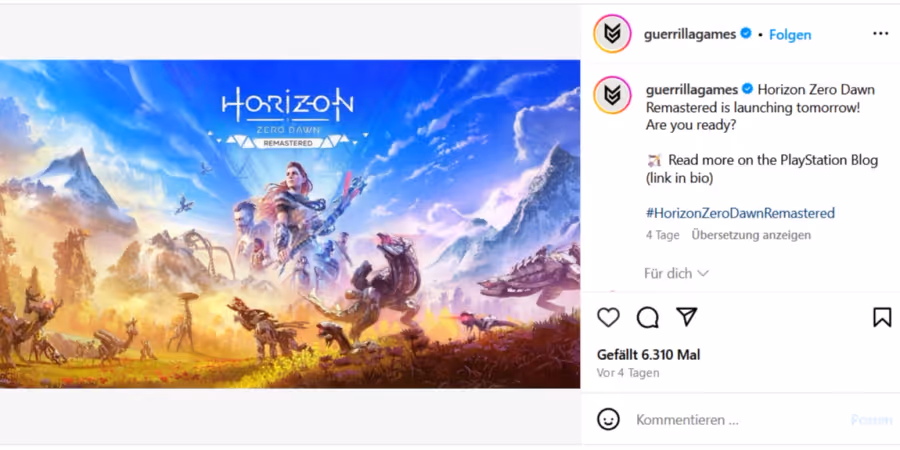Expand the Für dich comment filter
The height and width of the screenshot is (450, 900).
(676, 273)
